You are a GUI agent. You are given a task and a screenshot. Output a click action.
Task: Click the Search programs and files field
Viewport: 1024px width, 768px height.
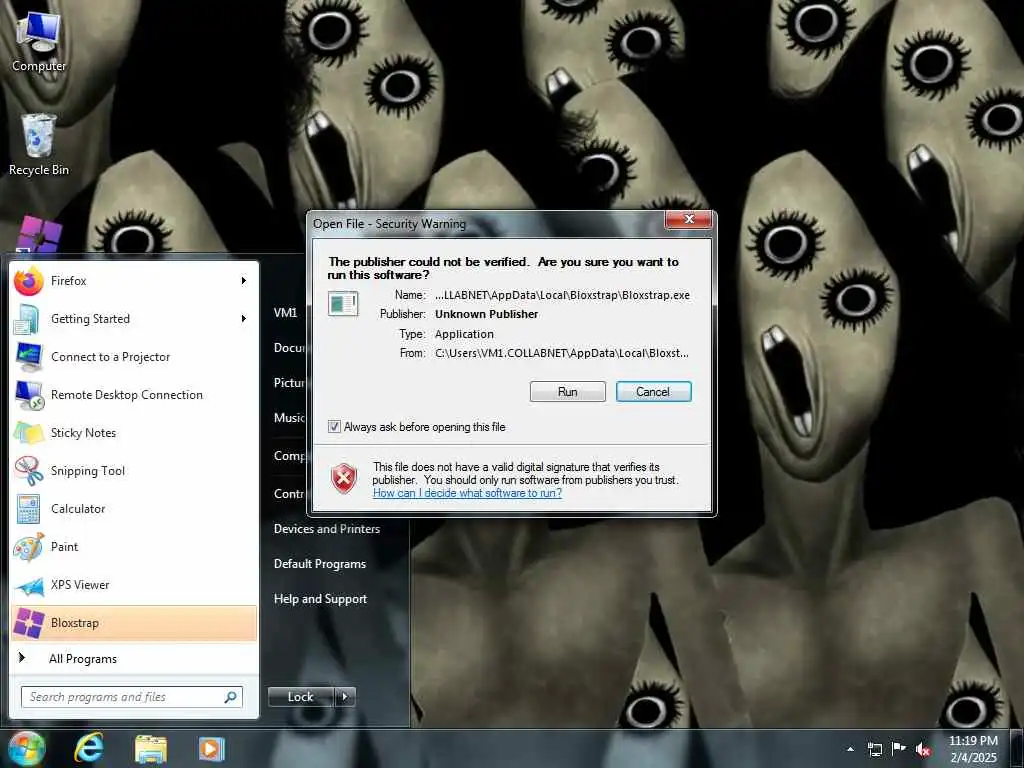pyautogui.click(x=131, y=697)
